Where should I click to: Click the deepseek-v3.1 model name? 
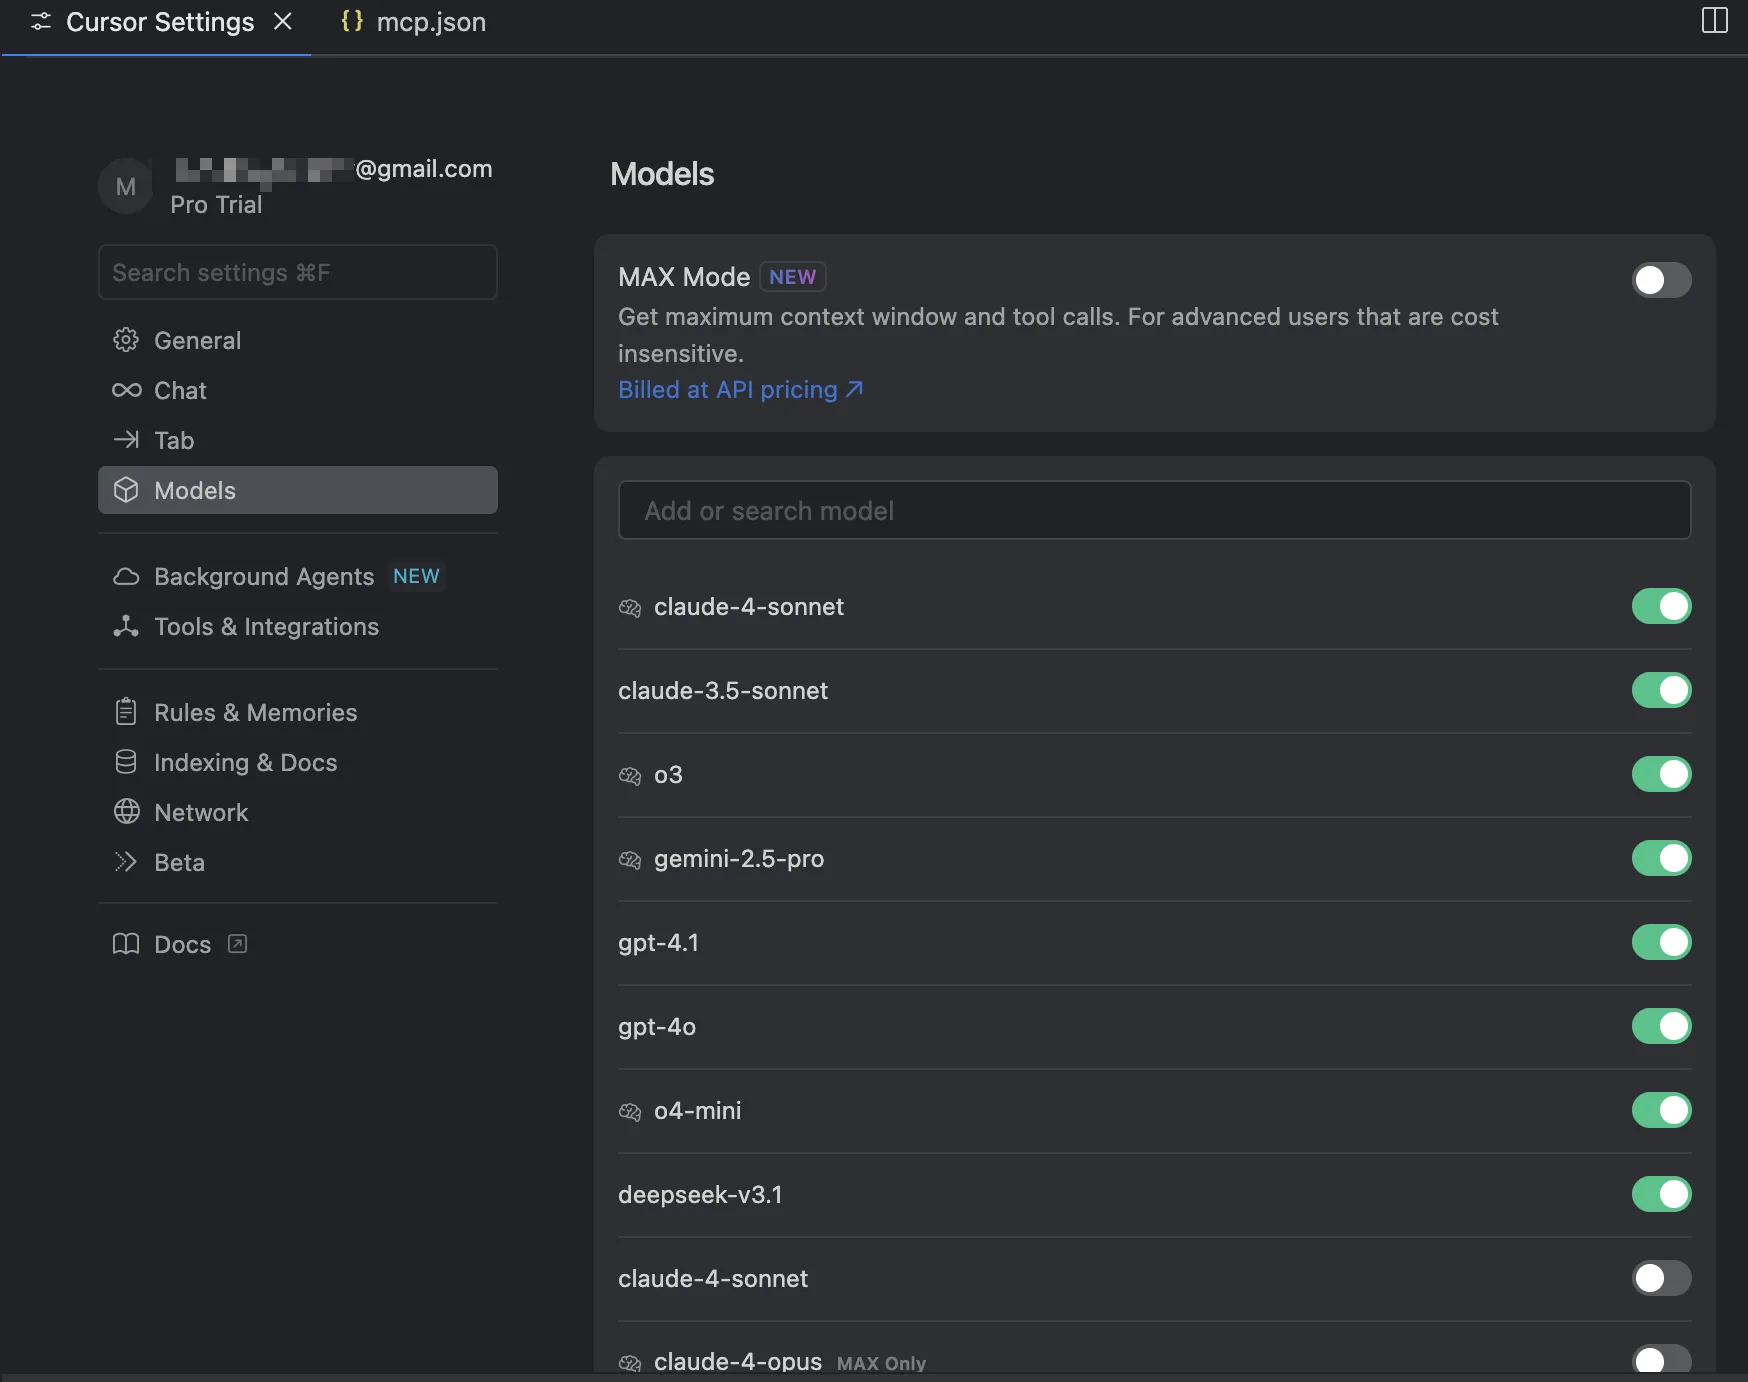[x=700, y=1195]
